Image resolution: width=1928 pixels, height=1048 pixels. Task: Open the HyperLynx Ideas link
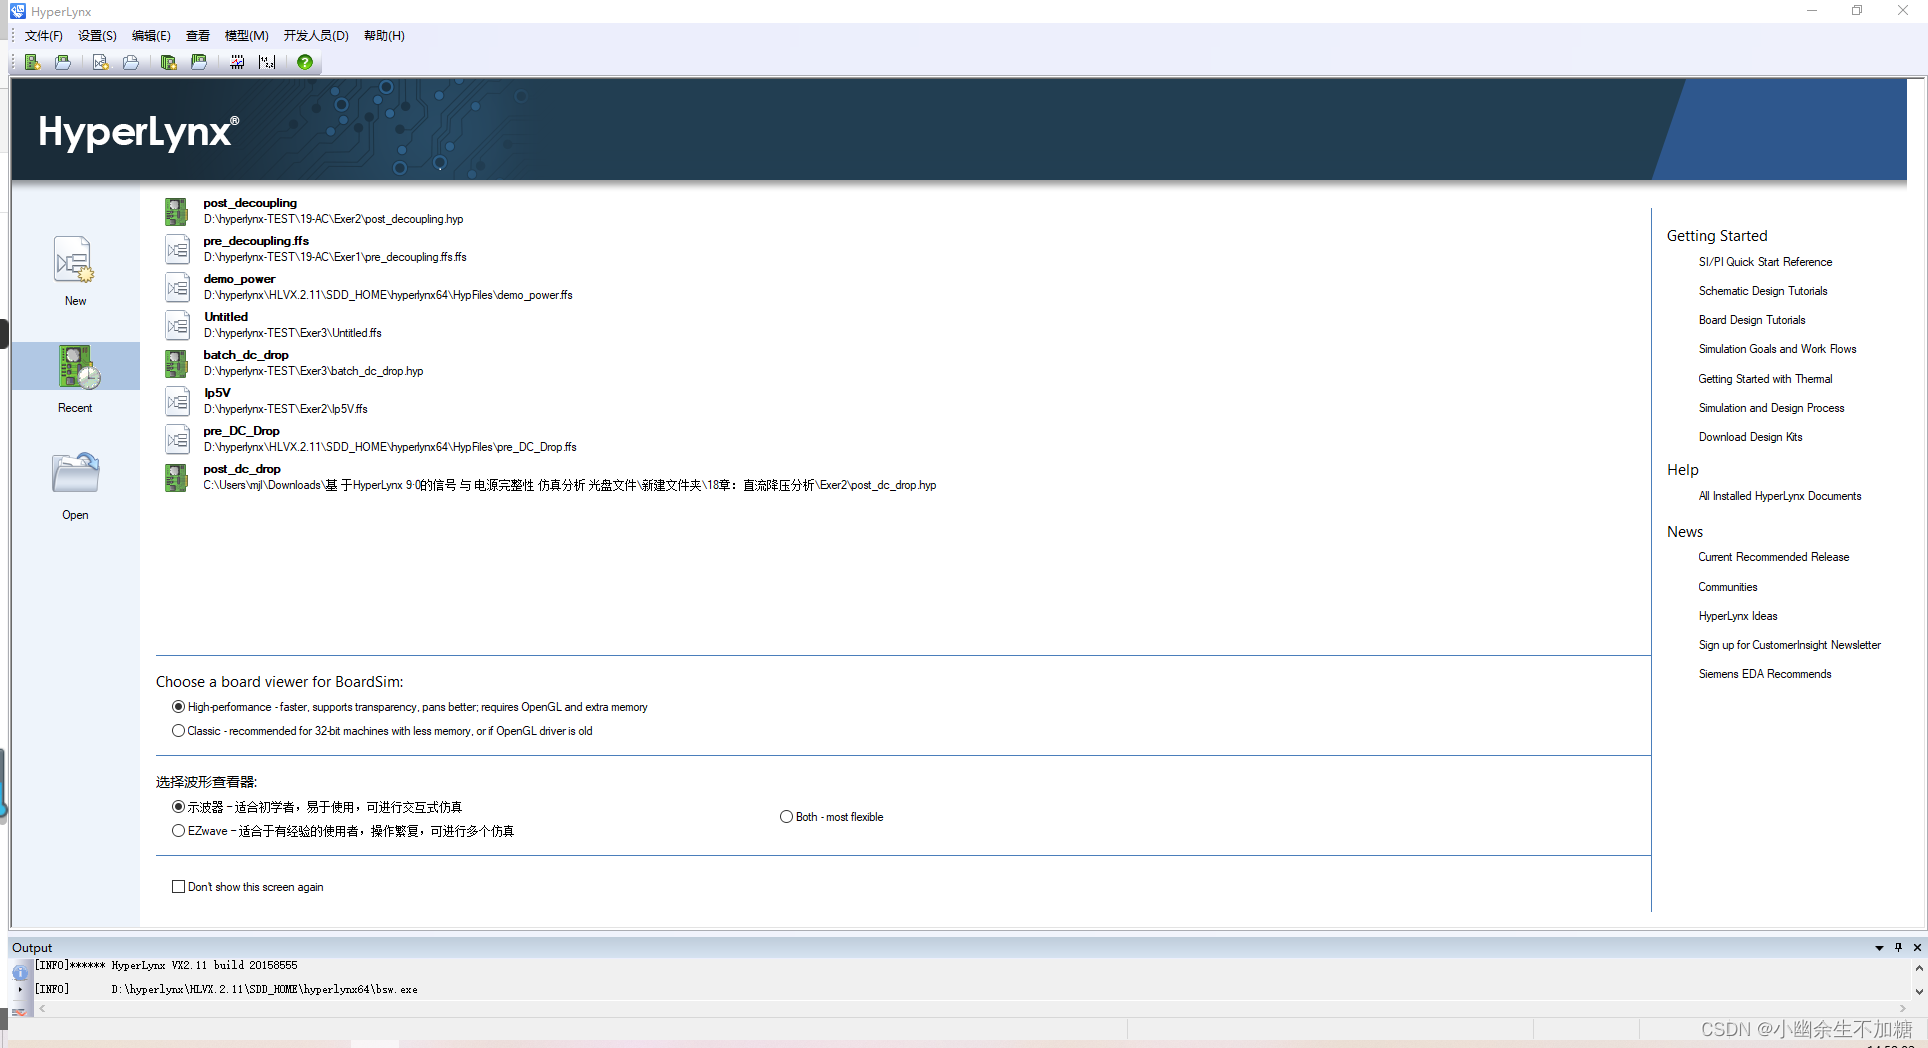click(1737, 616)
